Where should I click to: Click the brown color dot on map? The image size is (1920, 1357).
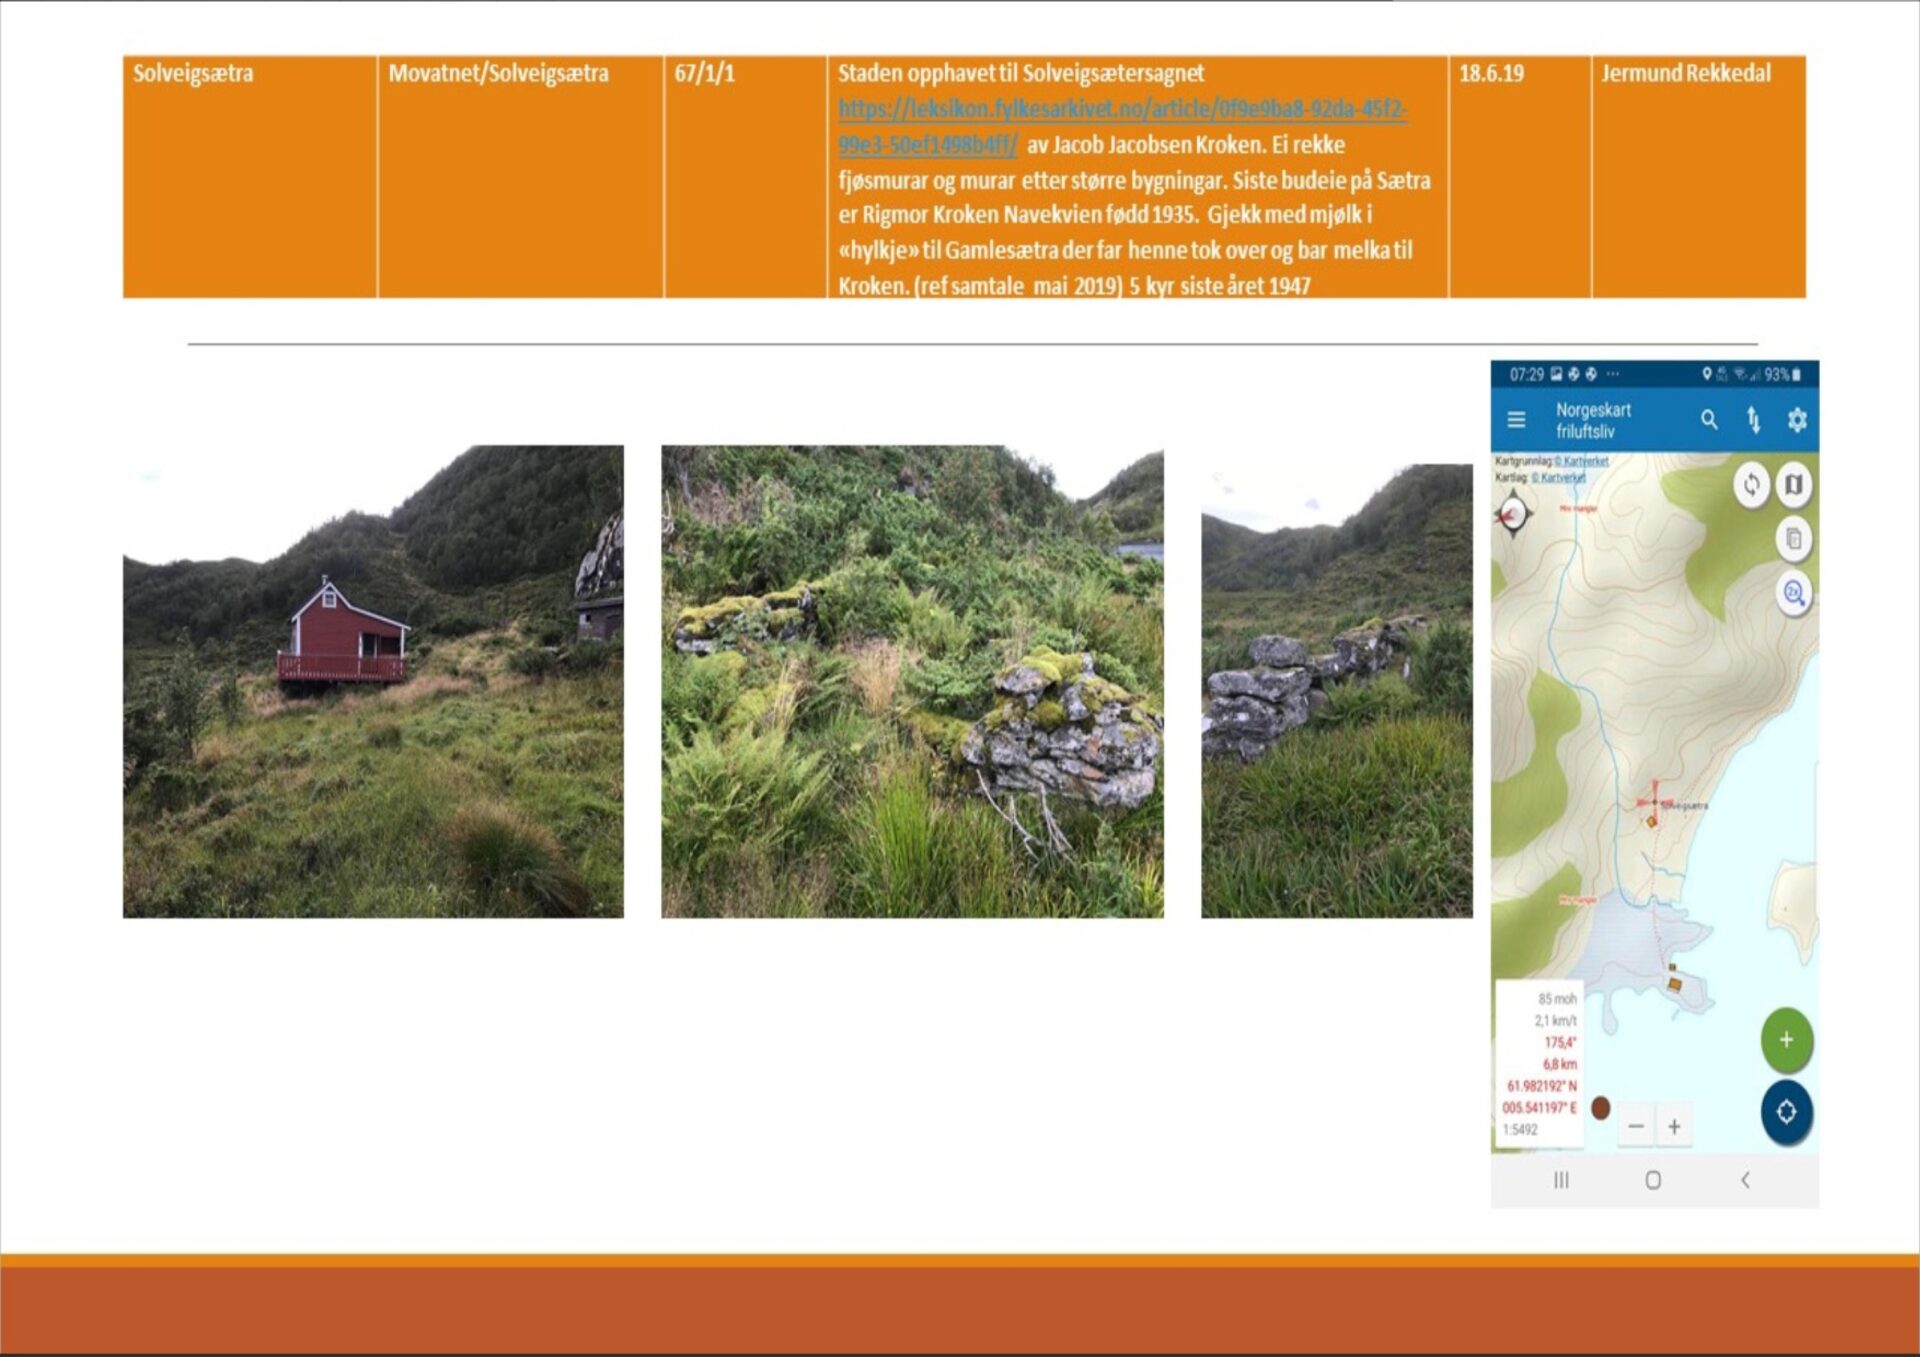pyautogui.click(x=1600, y=1108)
